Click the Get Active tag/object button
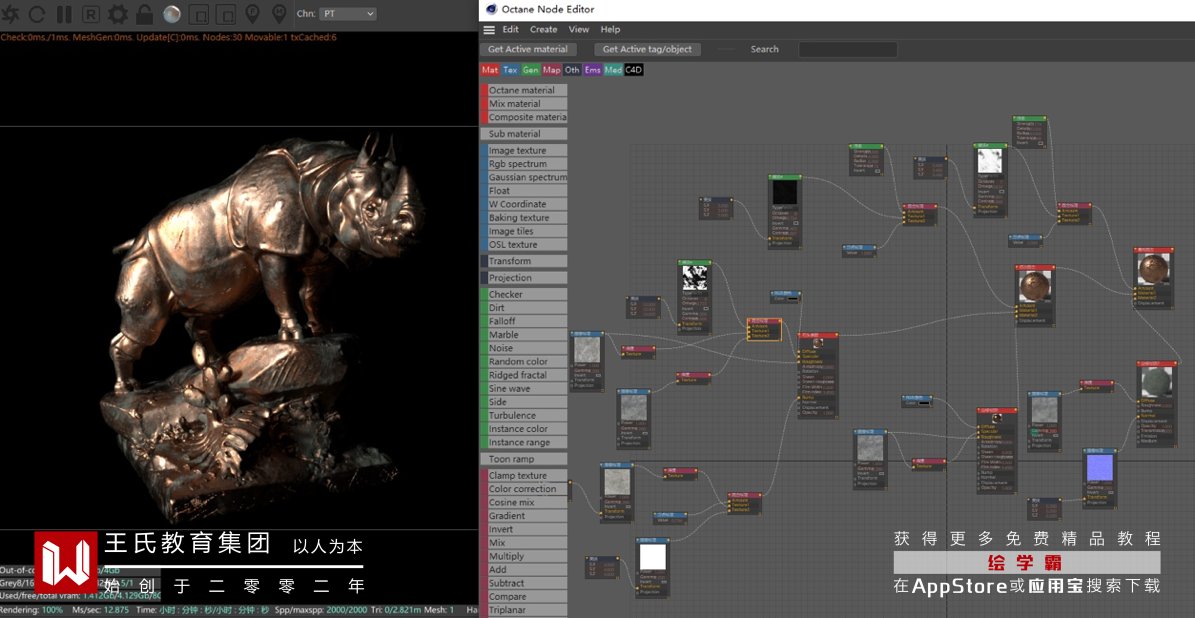The height and width of the screenshot is (618, 1195). 647,49
